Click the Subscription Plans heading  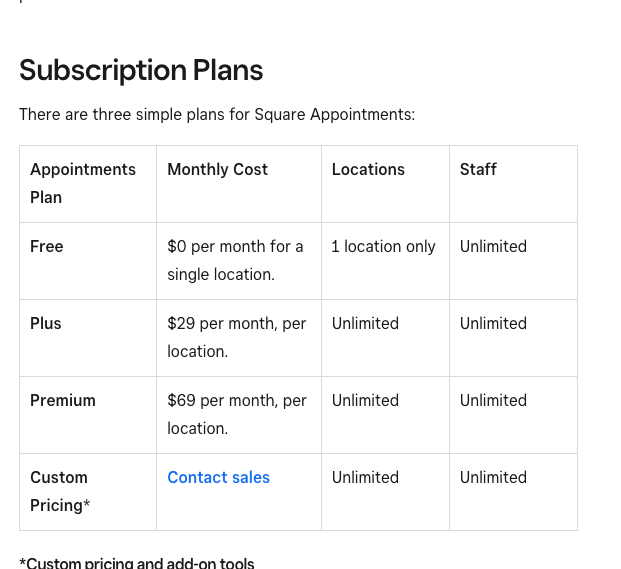(141, 71)
